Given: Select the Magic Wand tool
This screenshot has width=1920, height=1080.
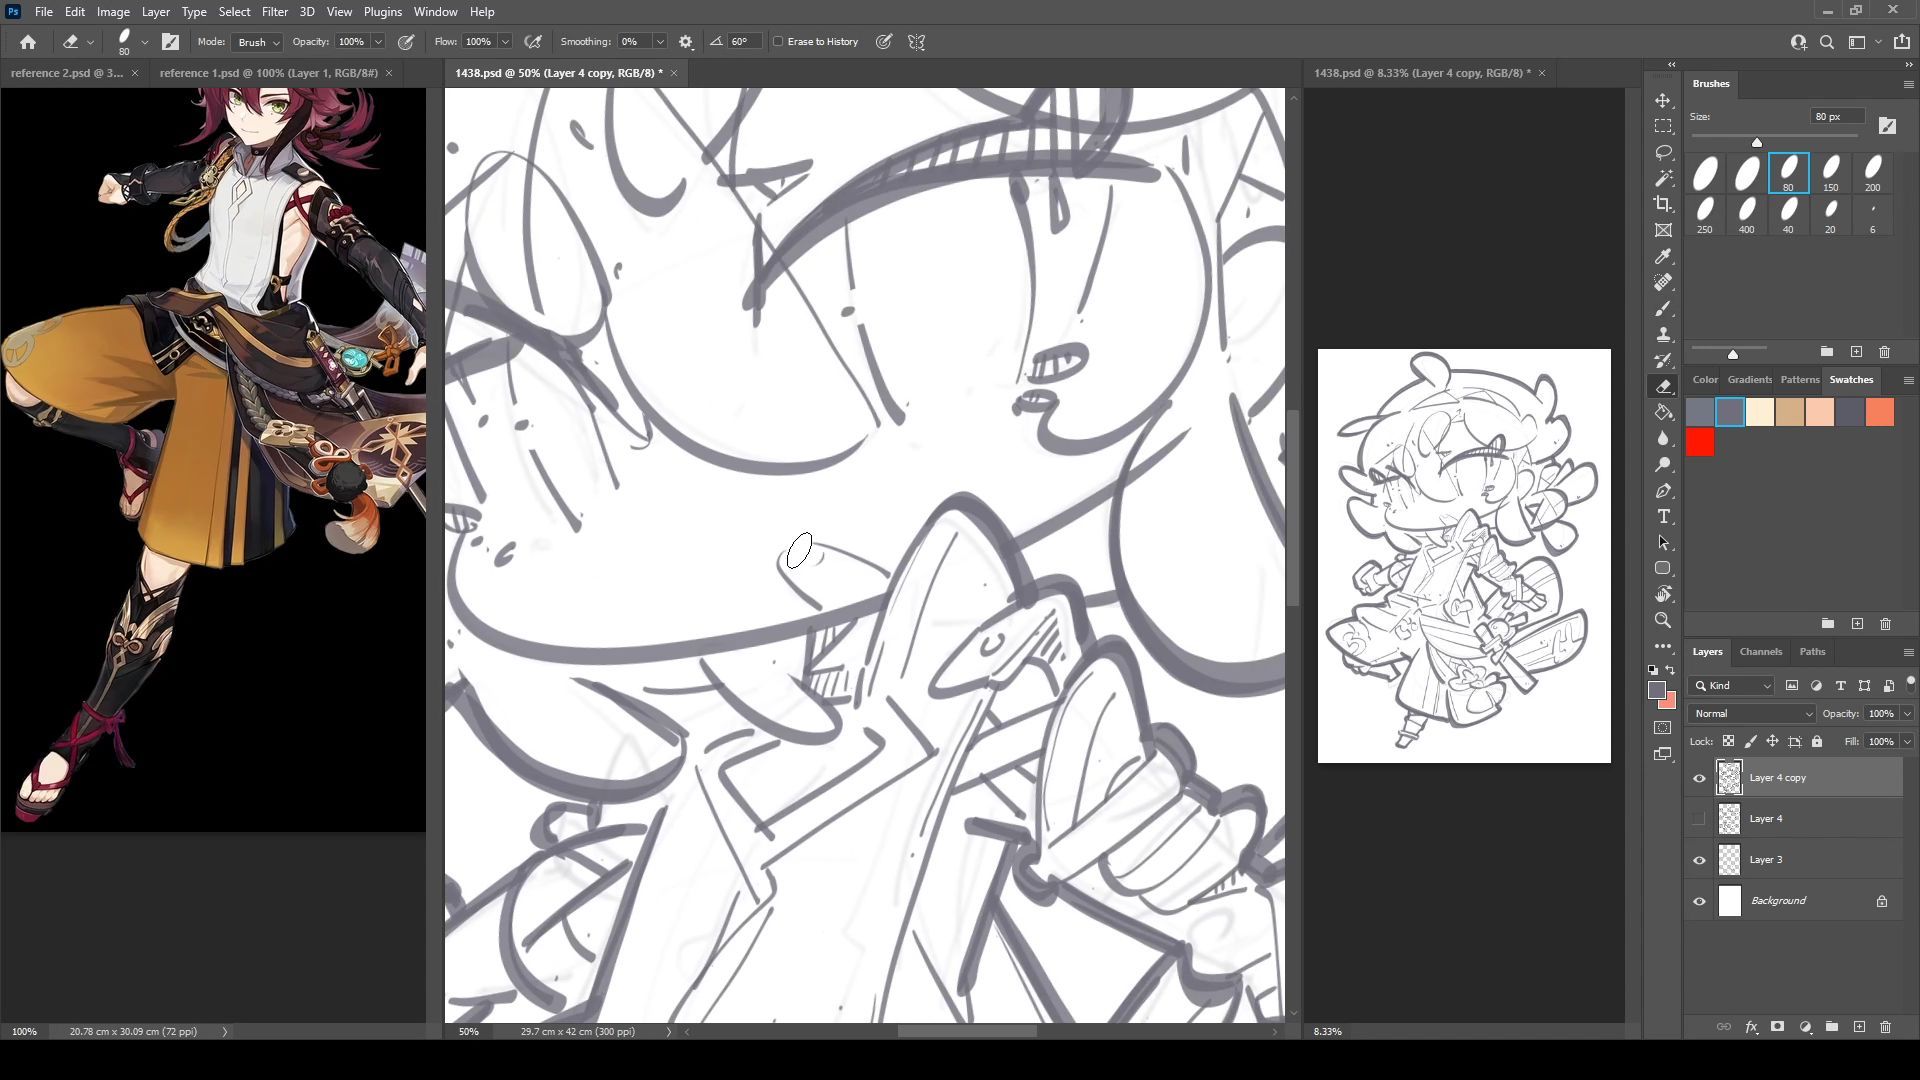Looking at the screenshot, I should tap(1663, 178).
